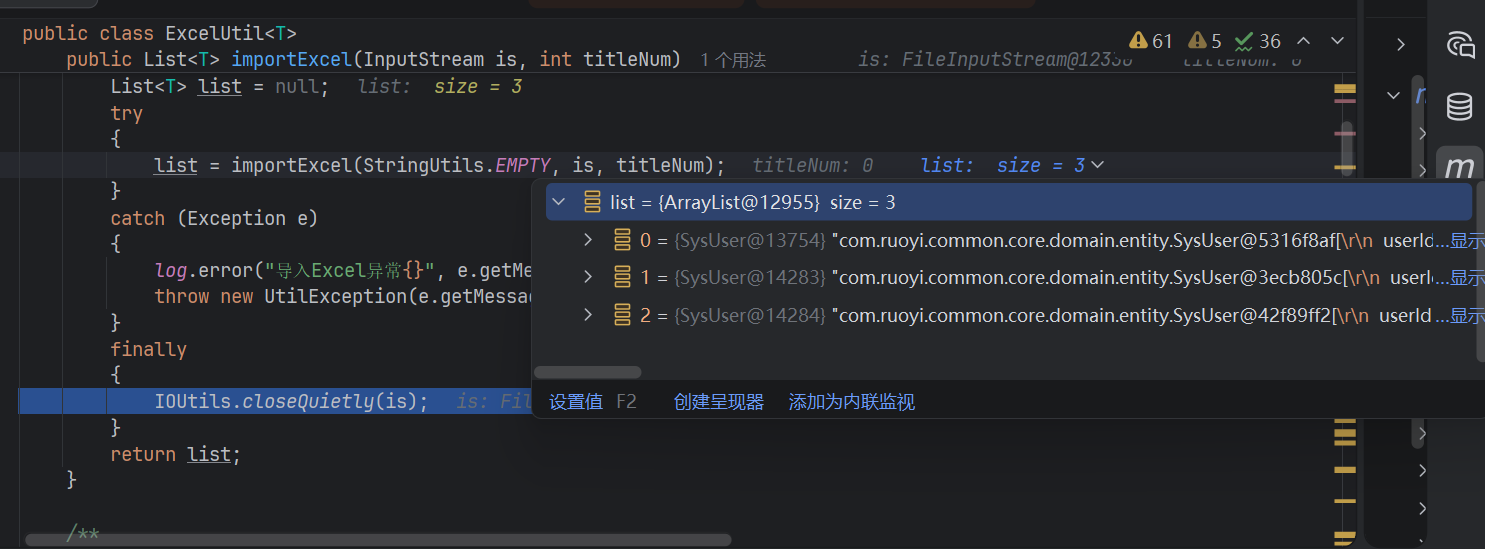Click the popup vertical scrollbar

click(1480, 270)
